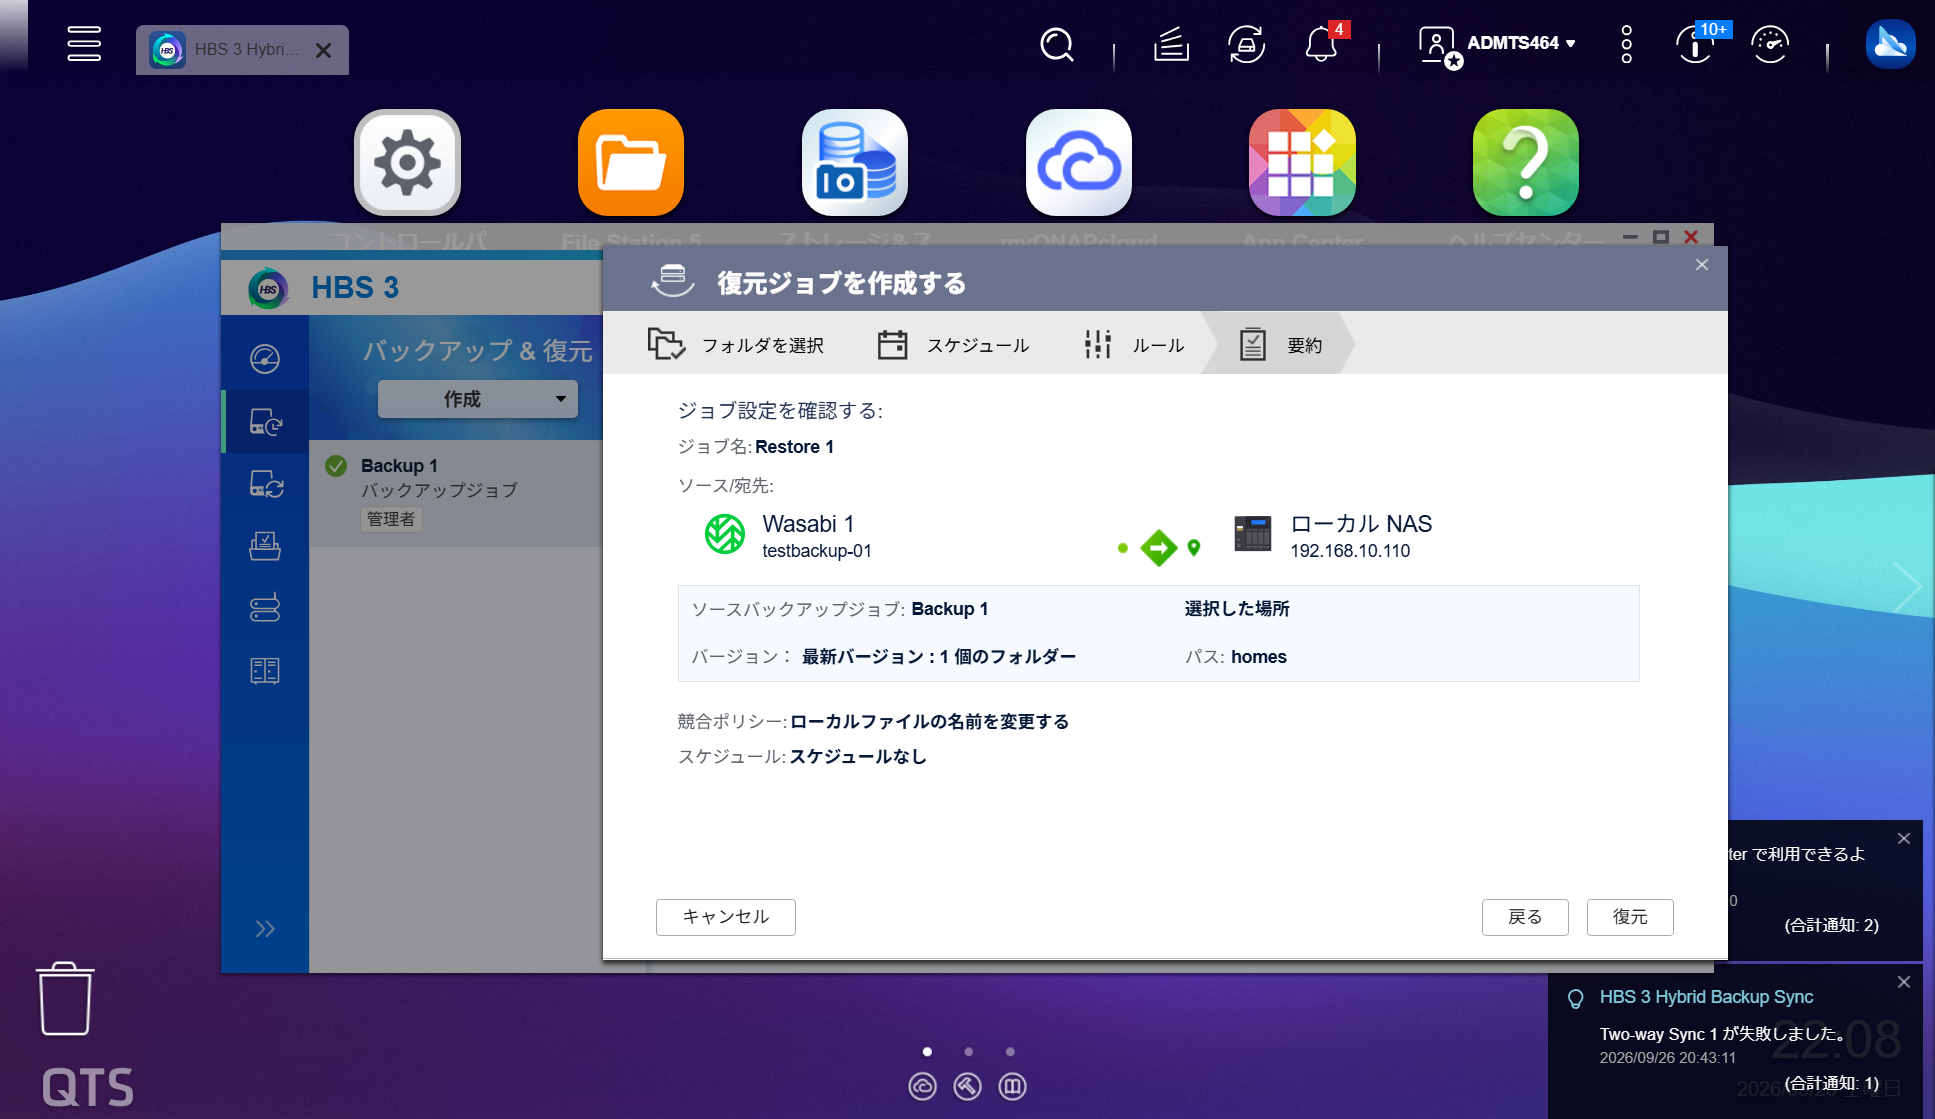Open the job logs sidebar icon in HBS 3
The image size is (1935, 1119).
(x=265, y=670)
